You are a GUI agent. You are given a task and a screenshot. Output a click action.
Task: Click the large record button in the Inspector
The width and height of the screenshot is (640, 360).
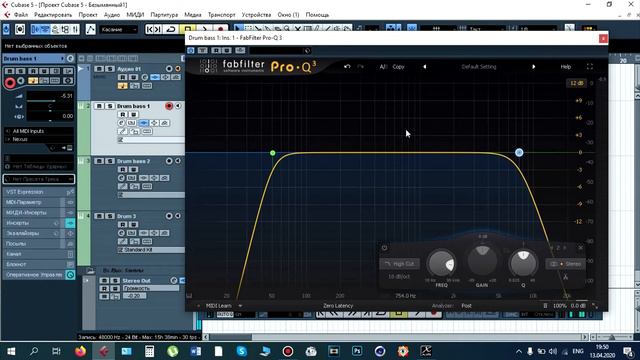(10, 83)
